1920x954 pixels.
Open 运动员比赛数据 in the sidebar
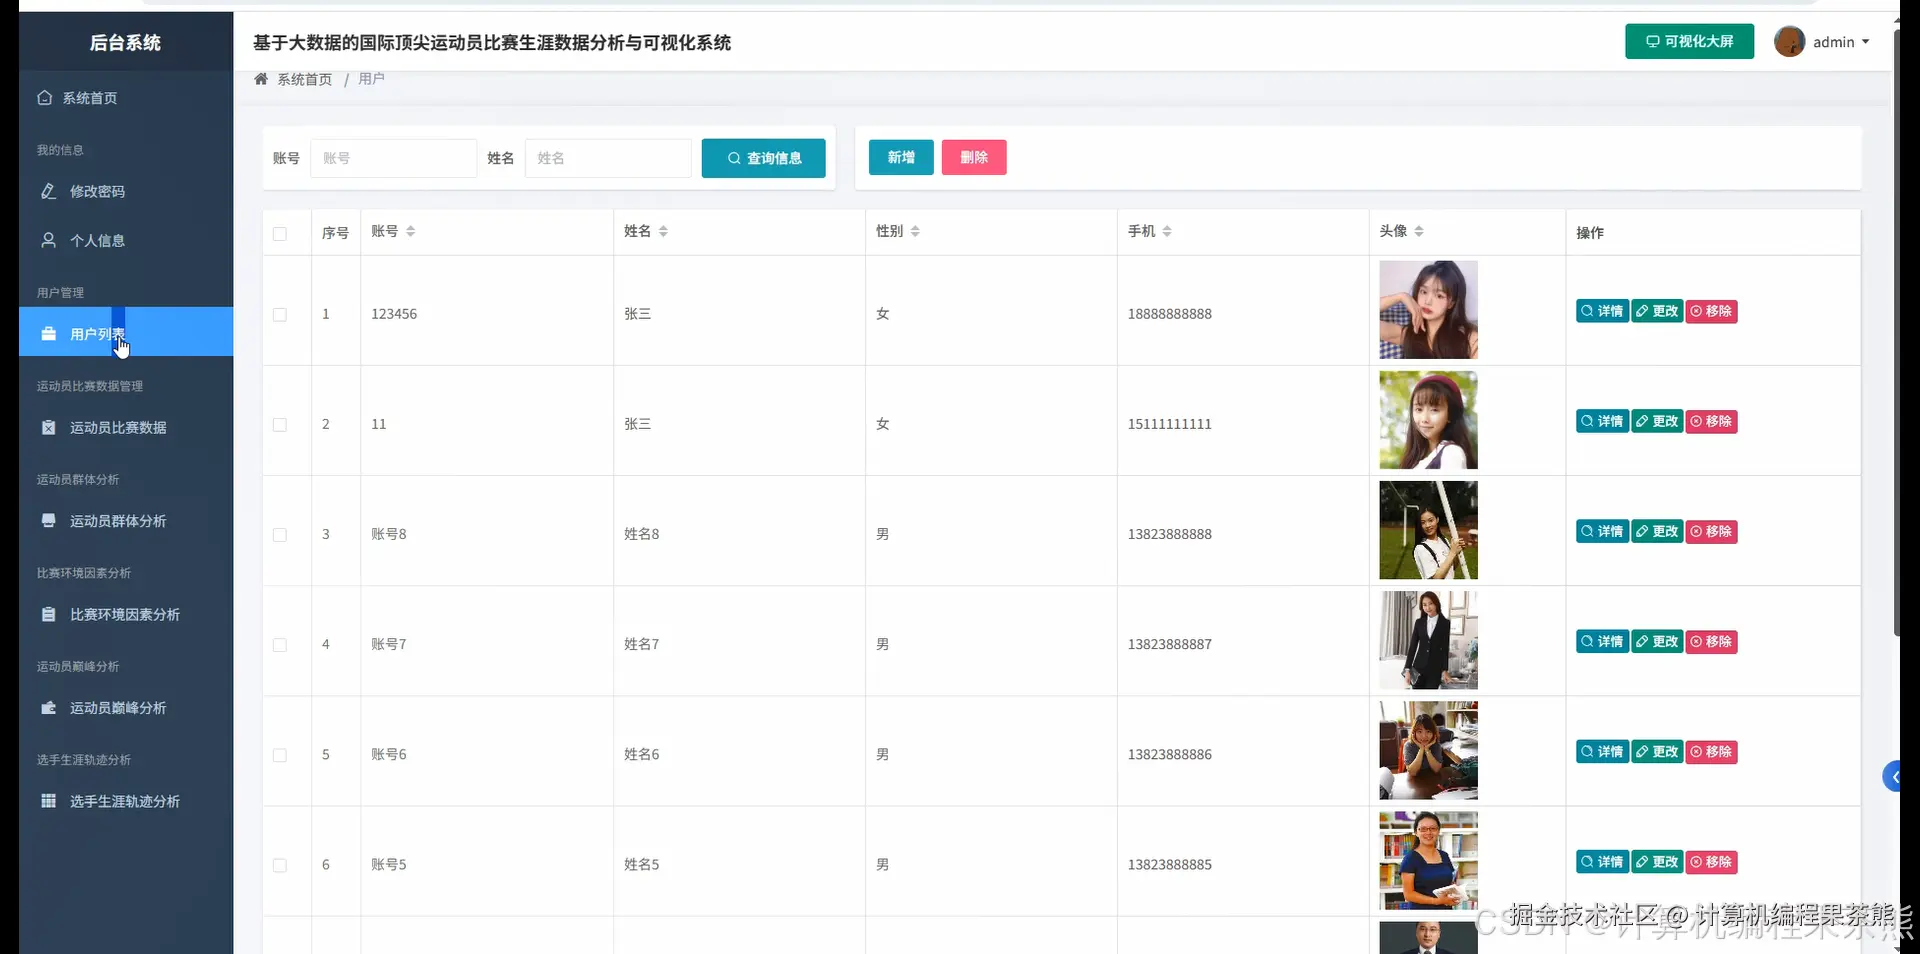126,427
